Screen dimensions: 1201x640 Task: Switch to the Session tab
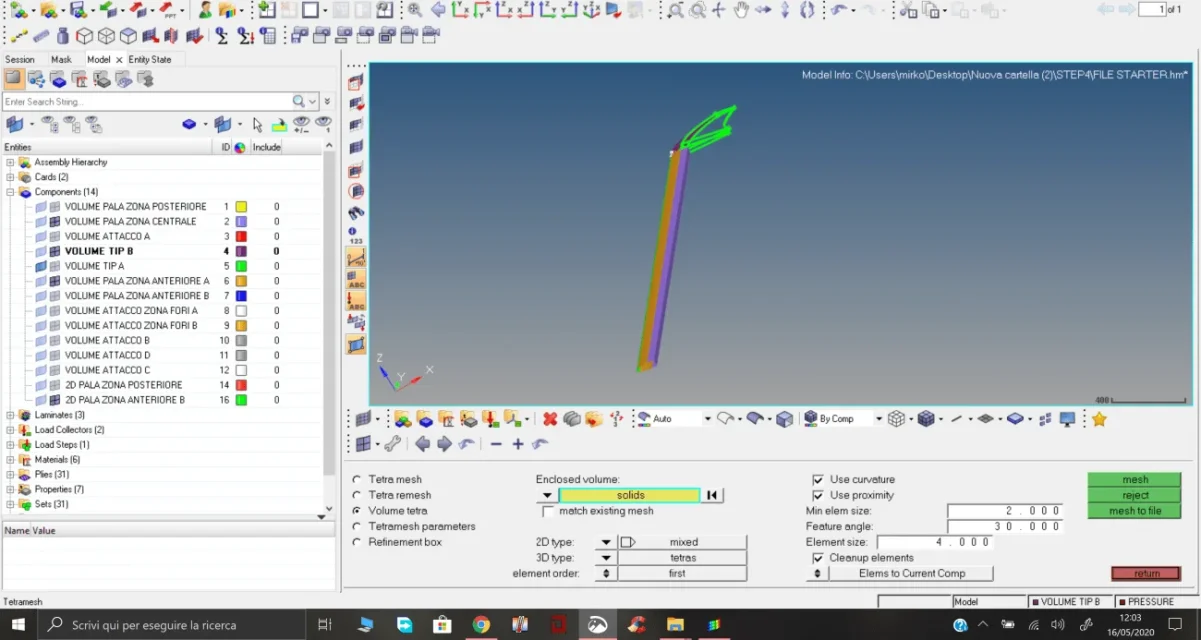(20, 60)
